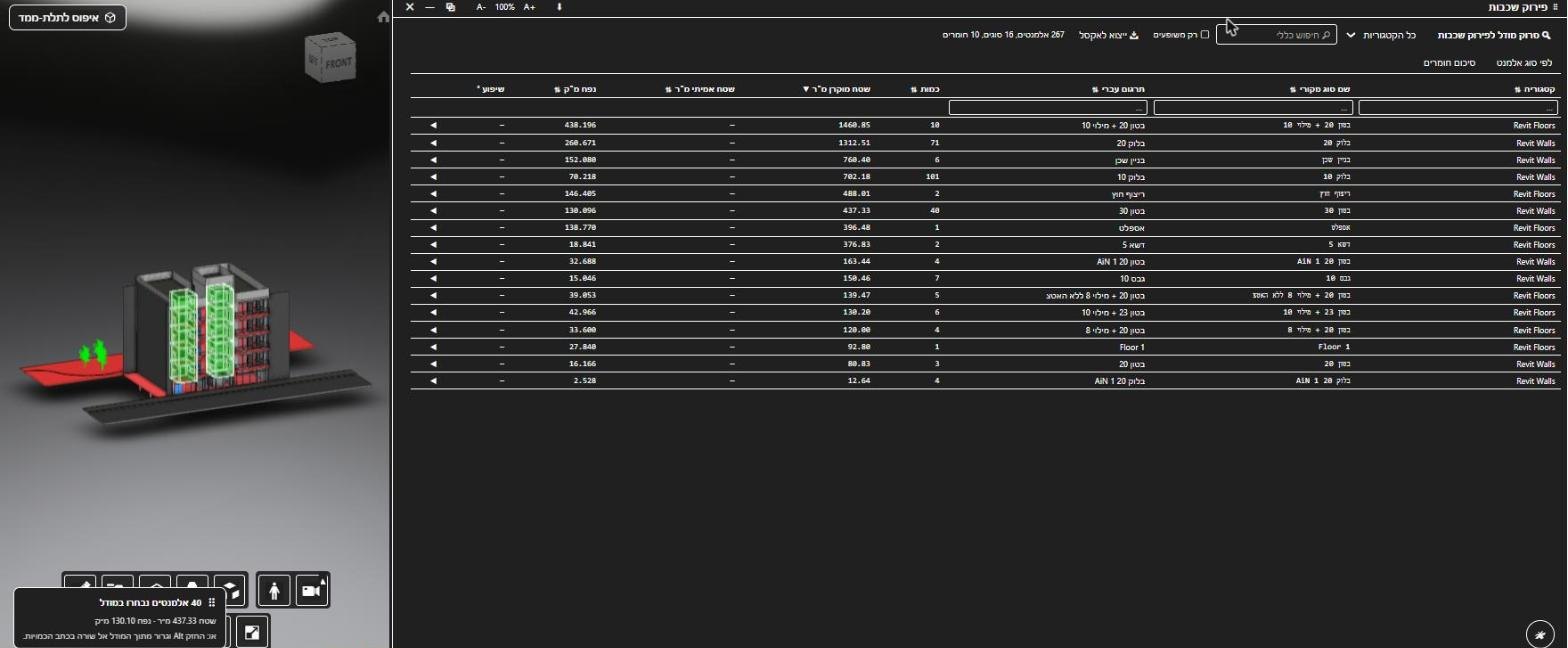Click the down-arrow icon beside A+

click(559, 7)
